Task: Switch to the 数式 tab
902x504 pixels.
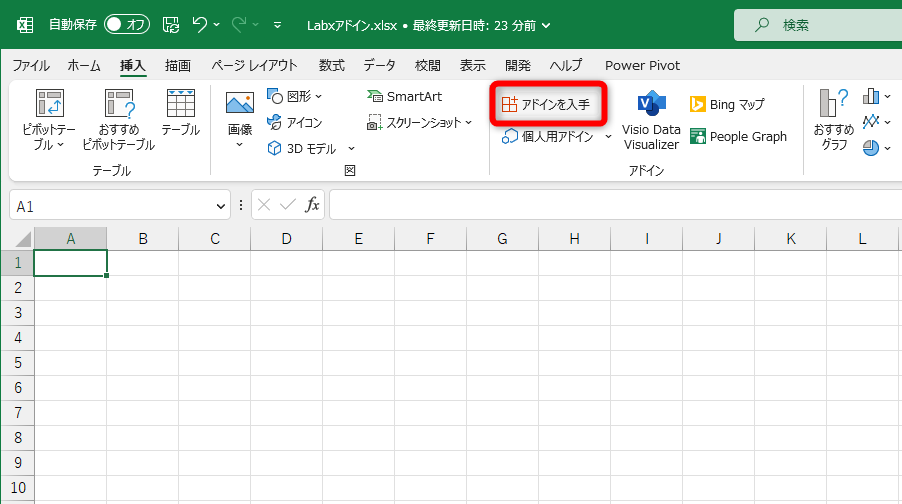Action: pos(332,66)
